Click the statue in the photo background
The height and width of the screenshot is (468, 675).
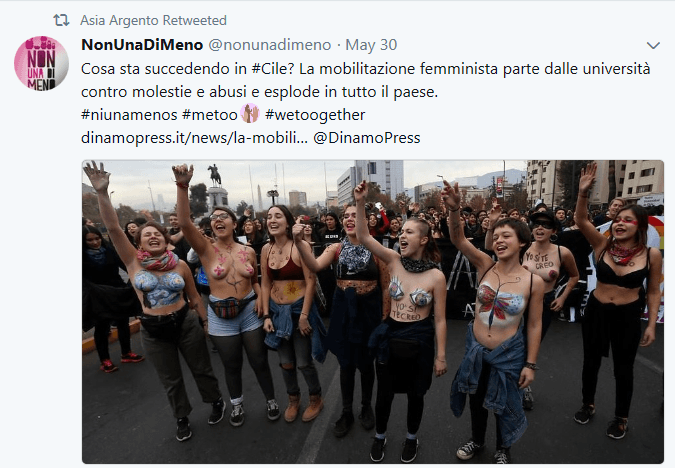coord(215,175)
